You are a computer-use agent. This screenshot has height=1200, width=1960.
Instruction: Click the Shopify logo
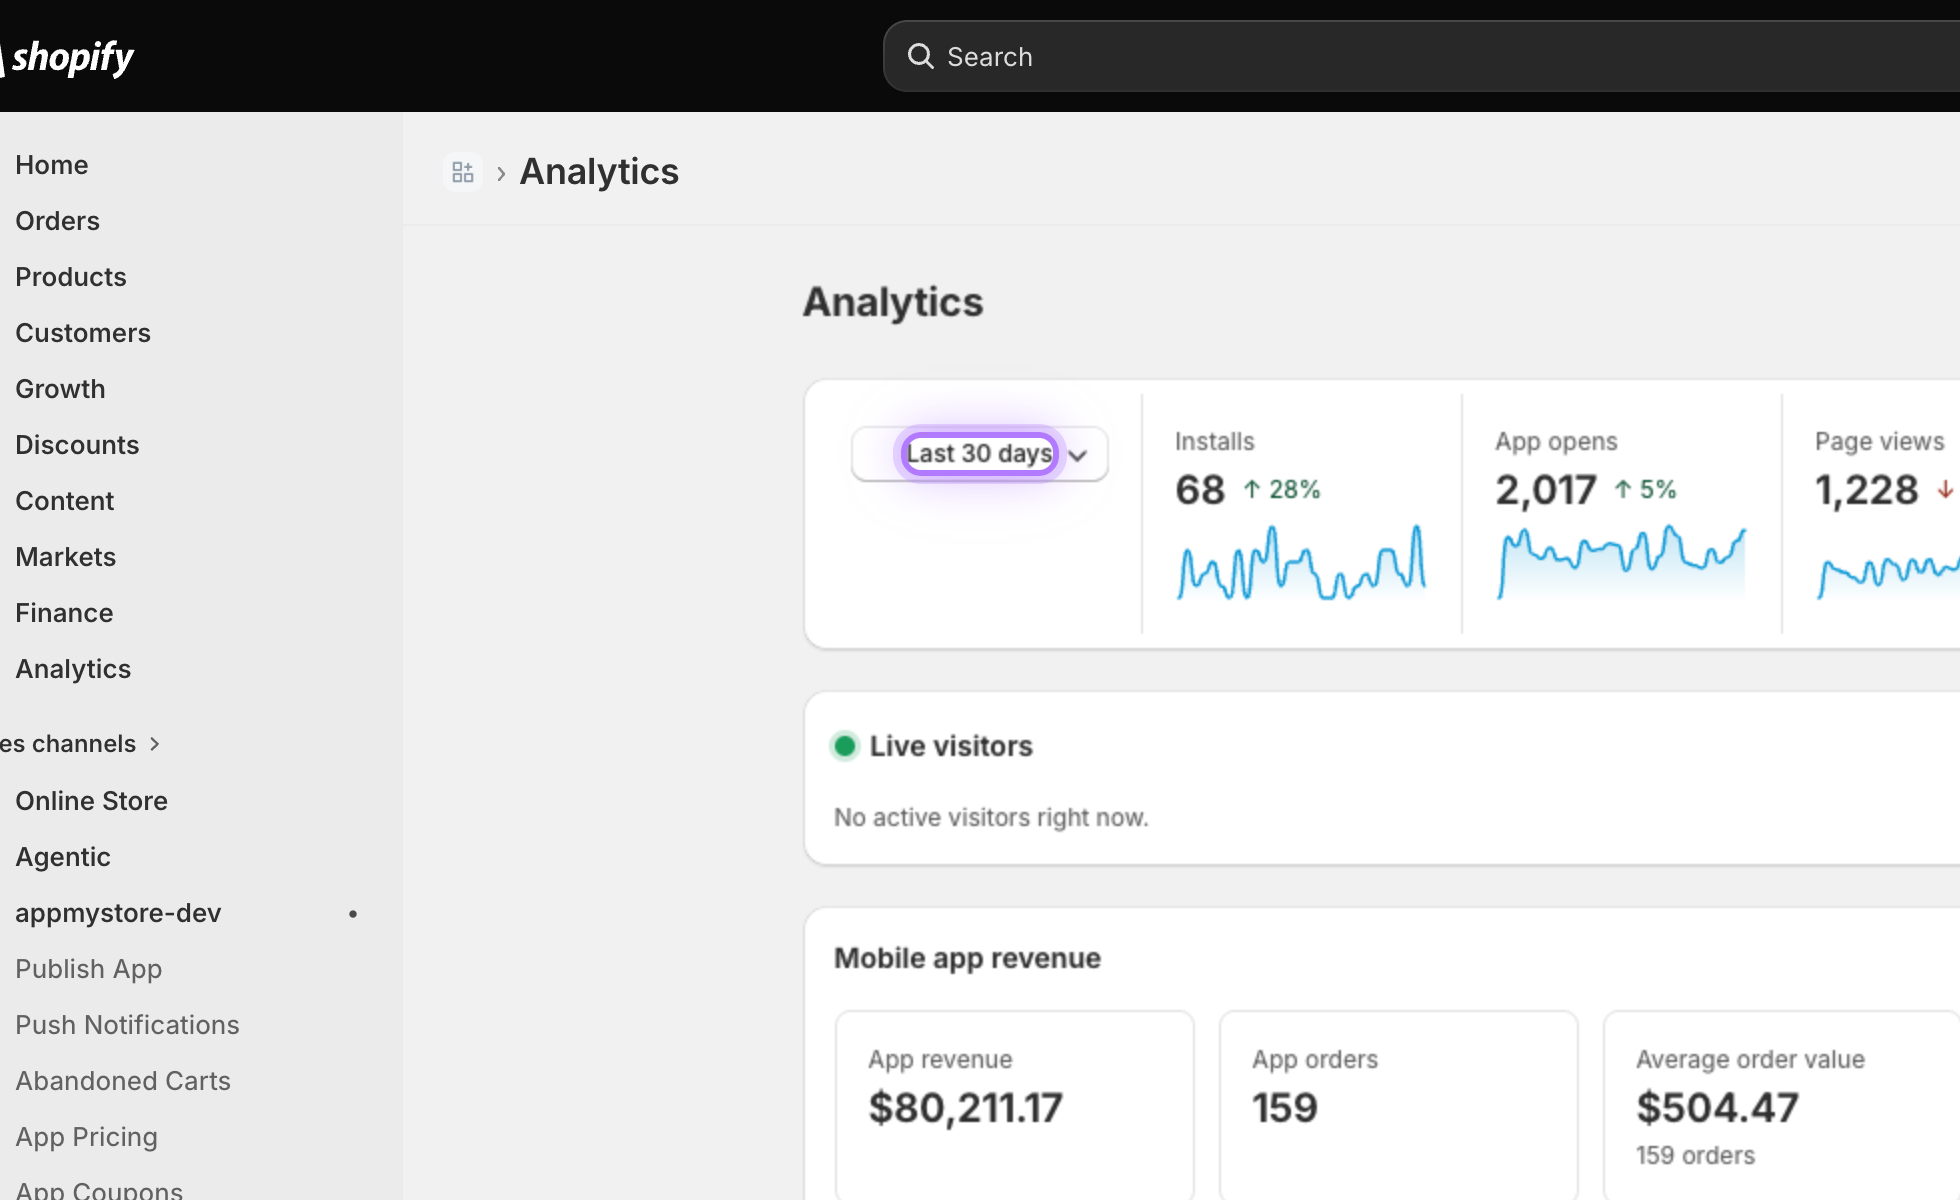67,57
